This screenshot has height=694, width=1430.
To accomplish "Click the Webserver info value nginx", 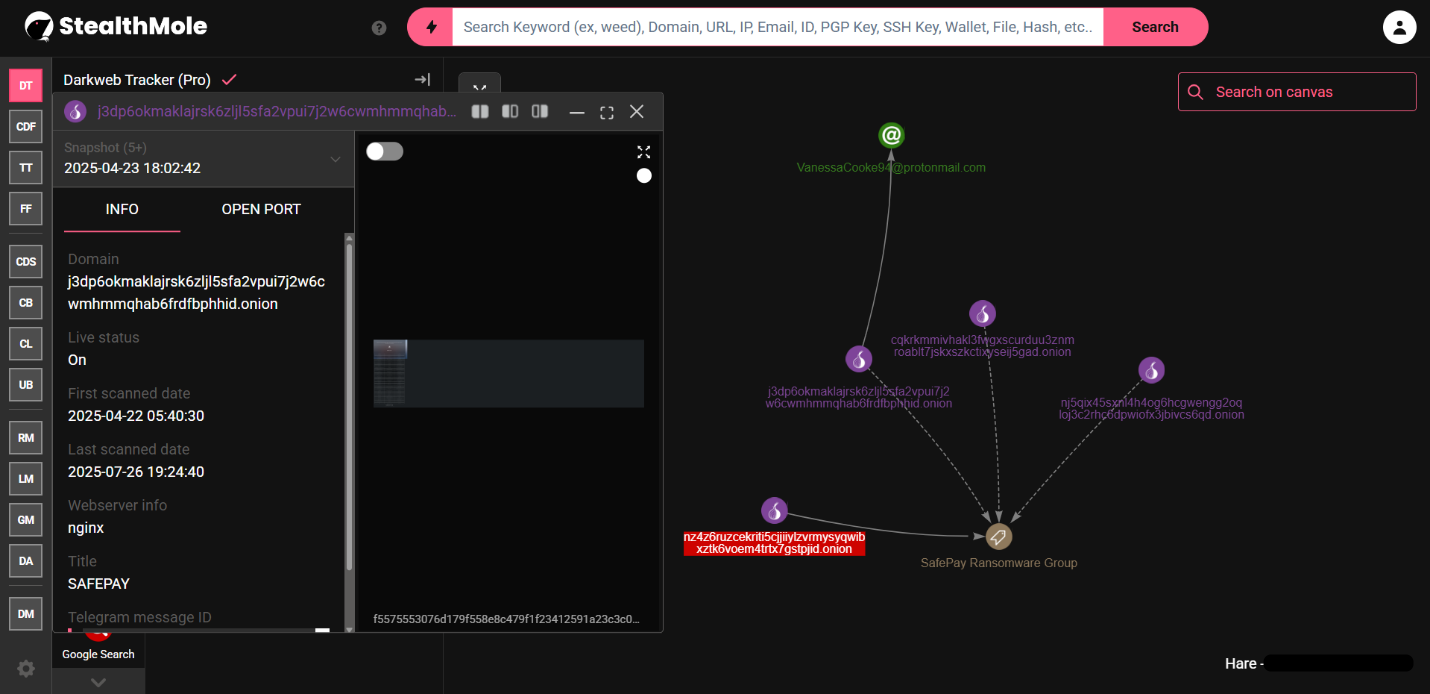I will (86, 528).
